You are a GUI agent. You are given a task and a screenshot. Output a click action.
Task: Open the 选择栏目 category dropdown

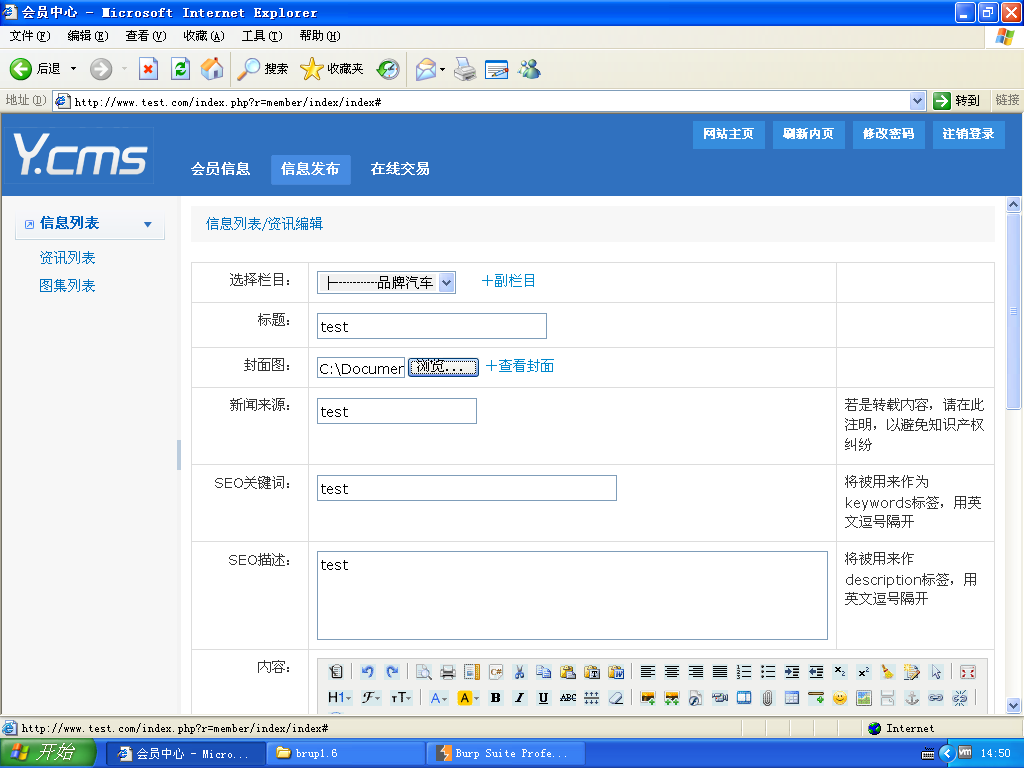[446, 283]
